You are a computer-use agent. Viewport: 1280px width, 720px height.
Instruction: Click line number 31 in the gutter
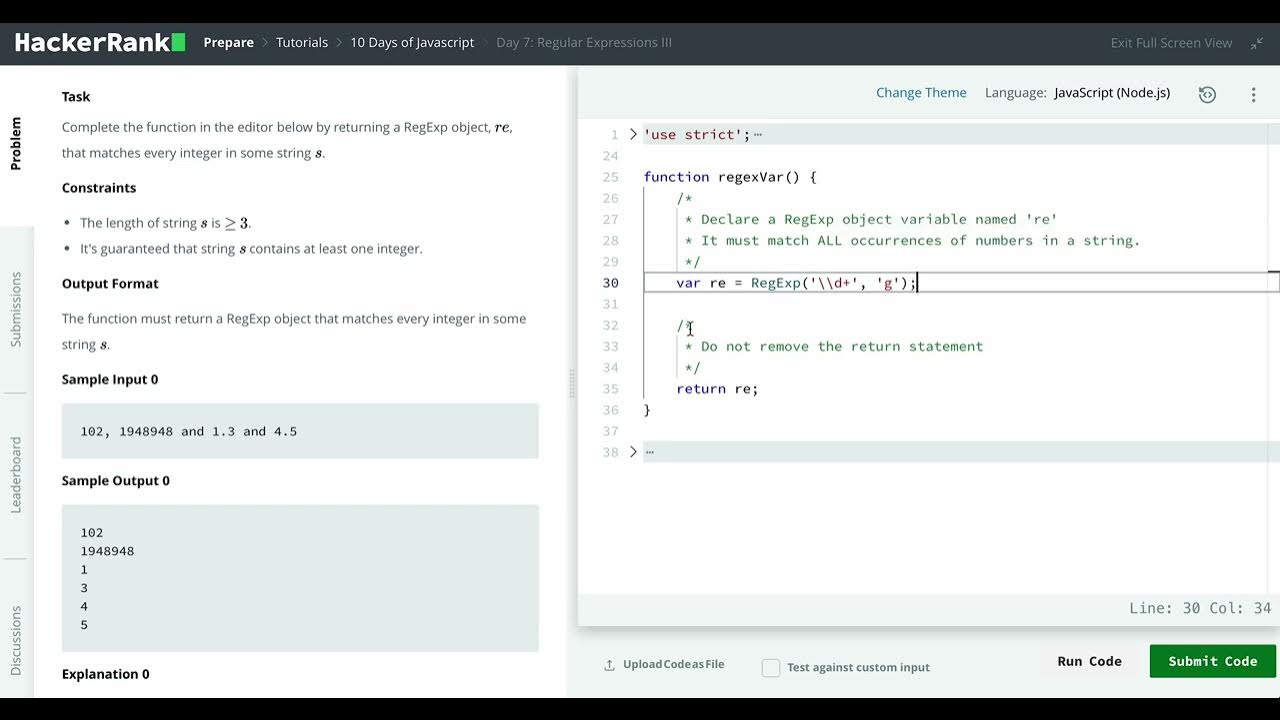pos(610,304)
